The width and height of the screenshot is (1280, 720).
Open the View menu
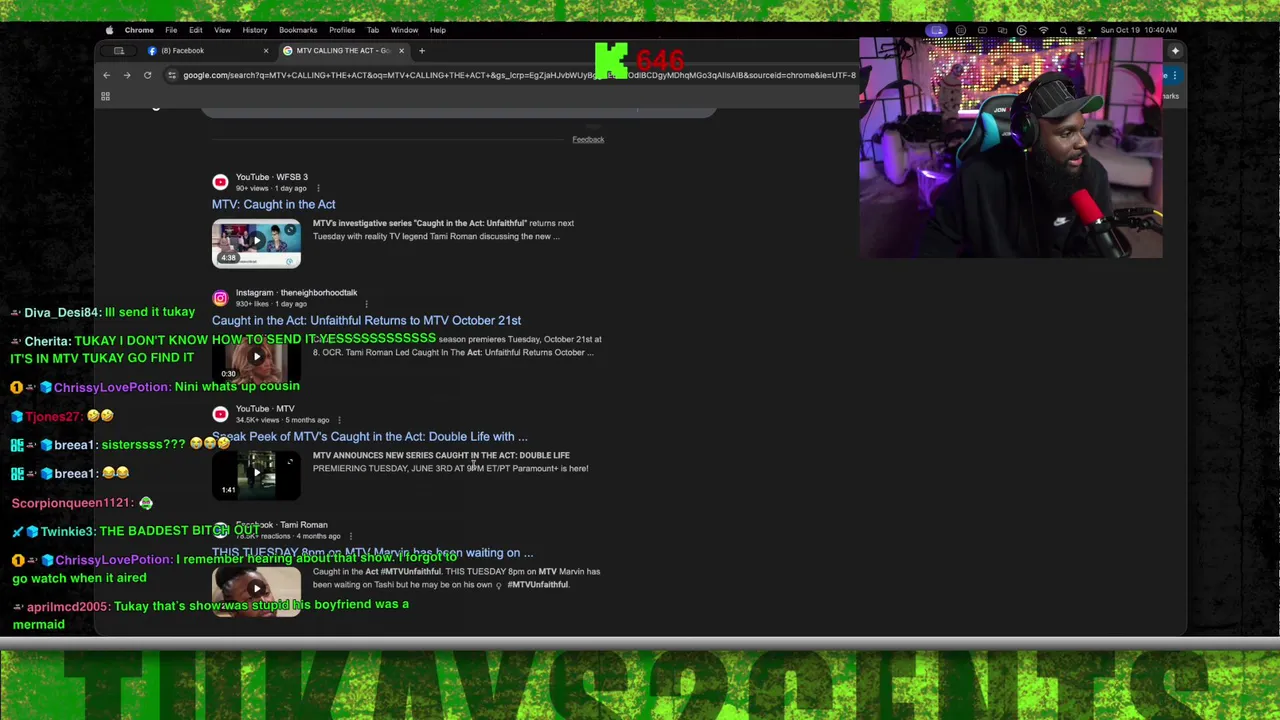(x=222, y=30)
